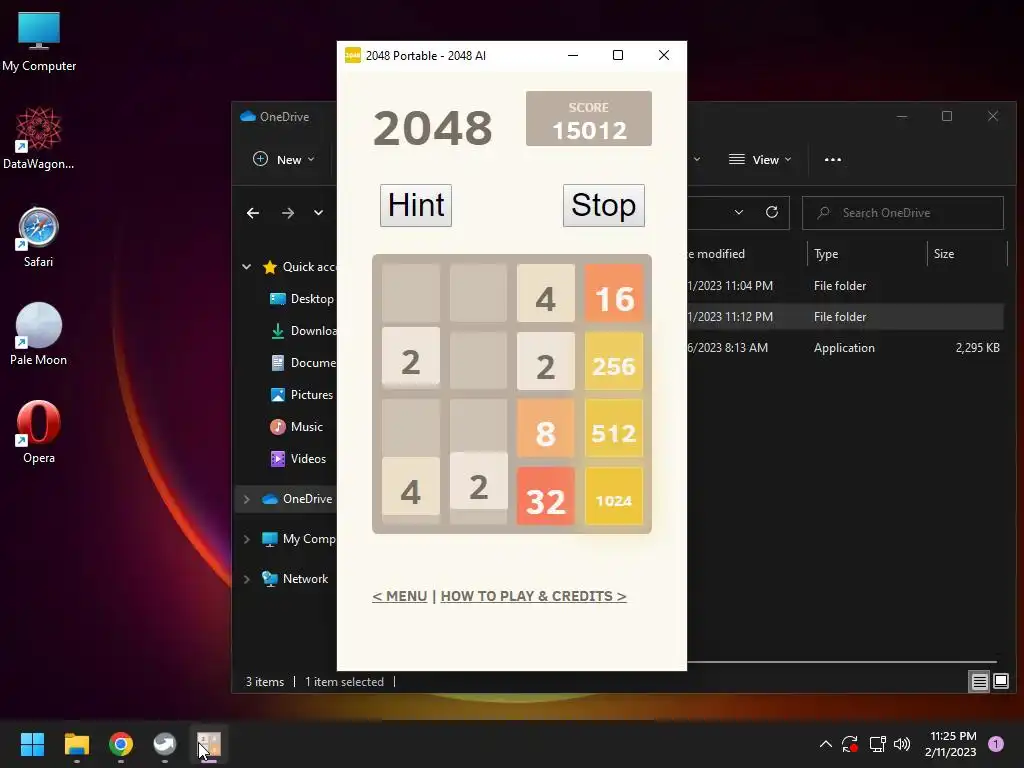The image size is (1024, 768).
Task: Expand the OneDrive tree node
Action: click(247, 499)
